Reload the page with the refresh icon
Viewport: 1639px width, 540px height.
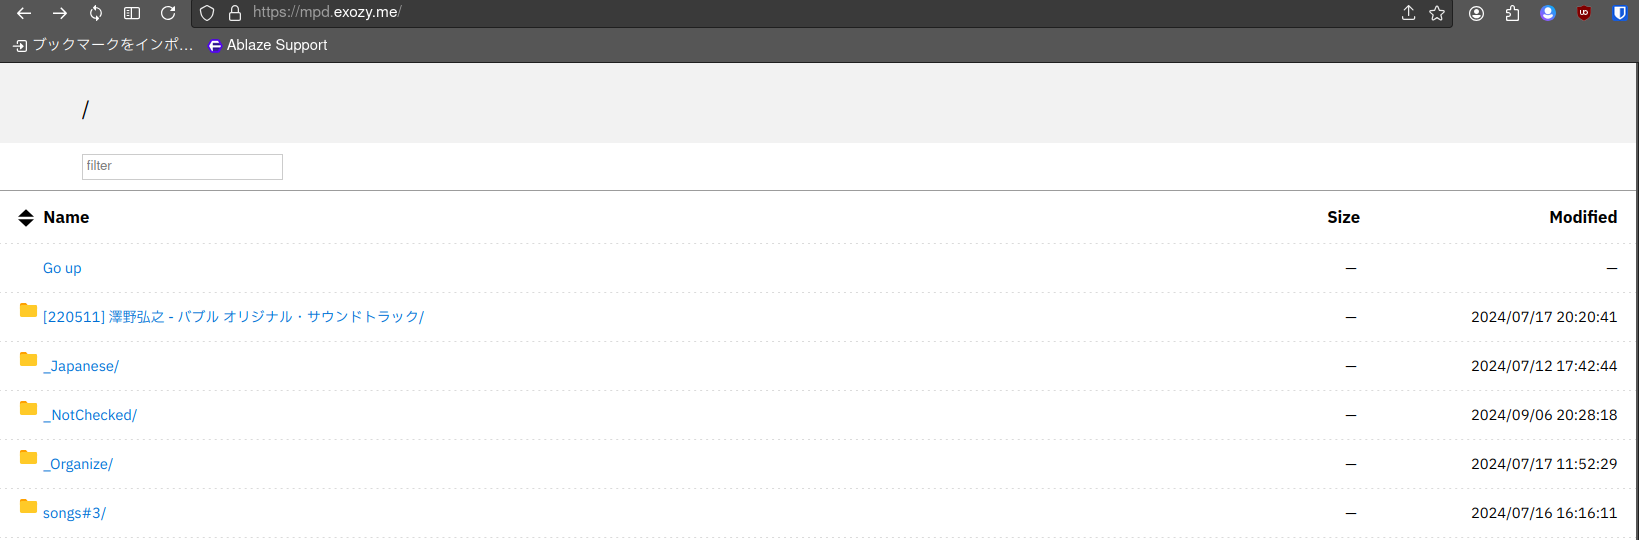coord(168,13)
